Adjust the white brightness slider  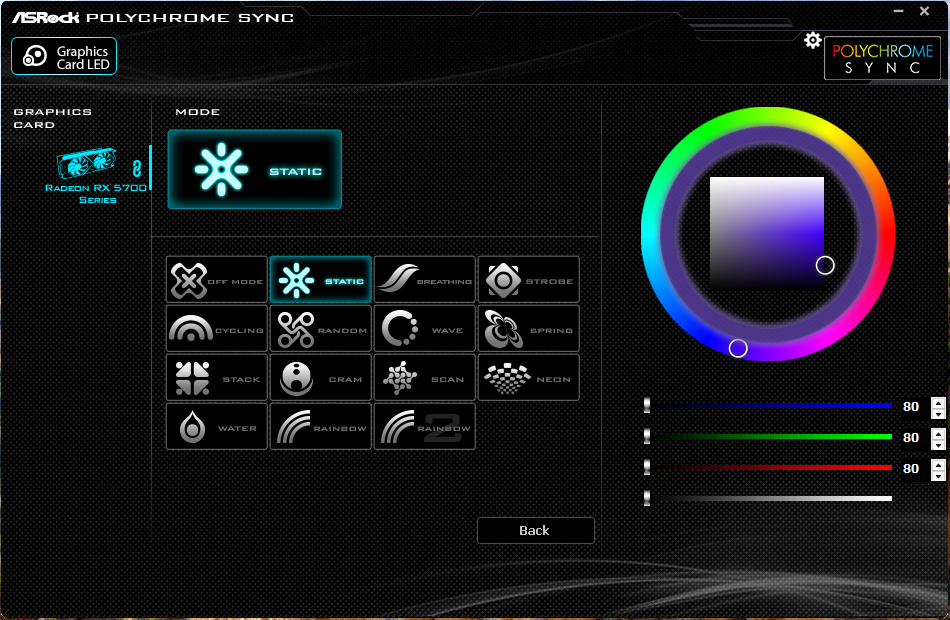pos(768,498)
